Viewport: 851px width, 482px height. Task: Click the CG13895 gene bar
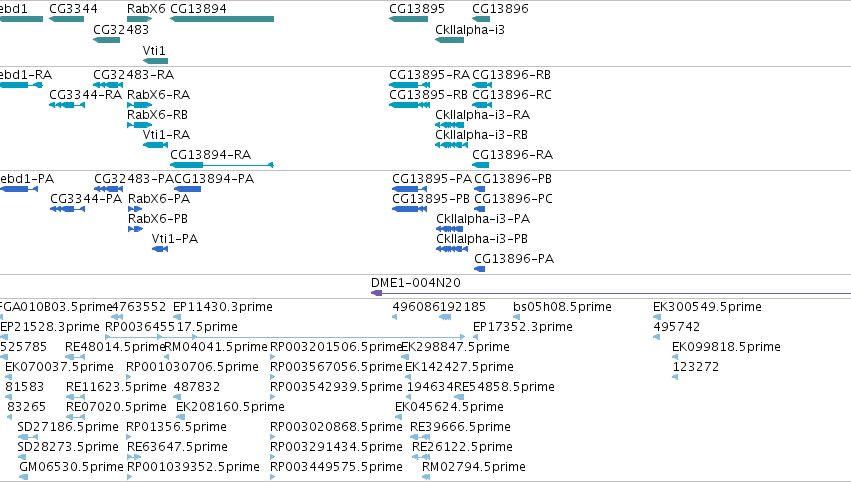[x=409, y=19]
